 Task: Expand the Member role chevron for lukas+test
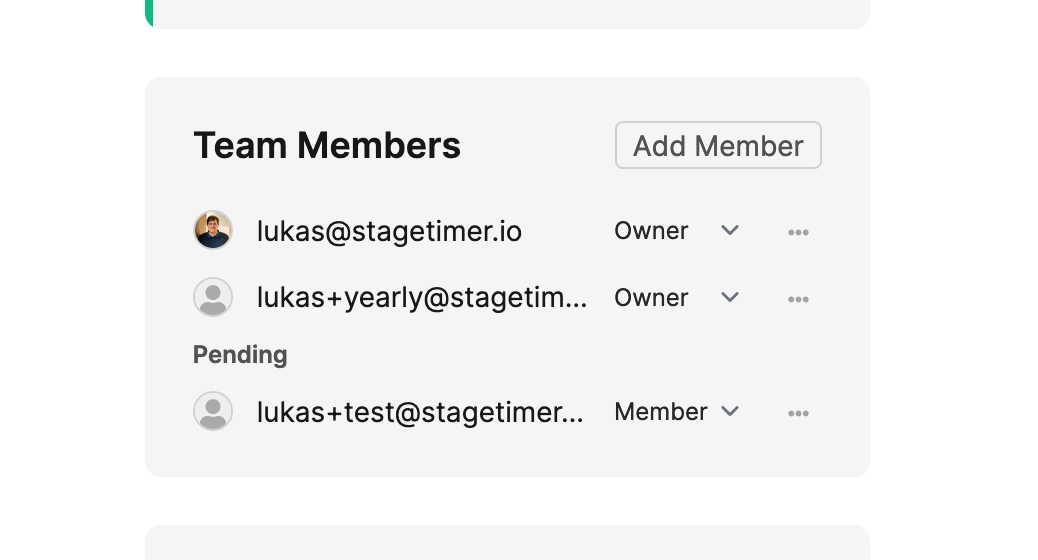(730, 412)
